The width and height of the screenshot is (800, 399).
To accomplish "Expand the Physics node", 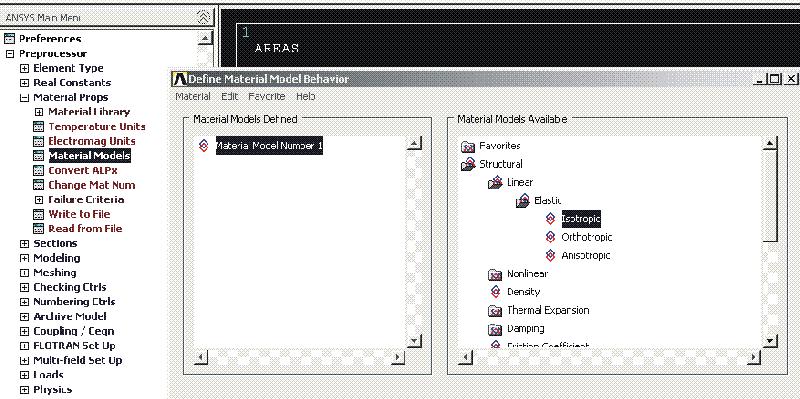I will [x=24, y=390].
